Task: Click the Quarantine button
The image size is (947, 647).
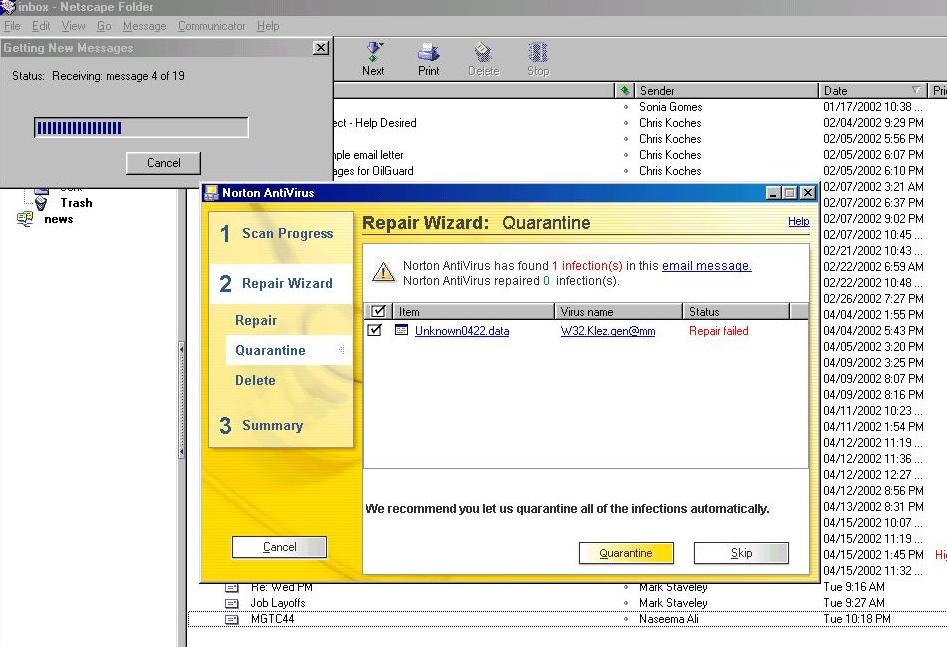Action: point(626,553)
